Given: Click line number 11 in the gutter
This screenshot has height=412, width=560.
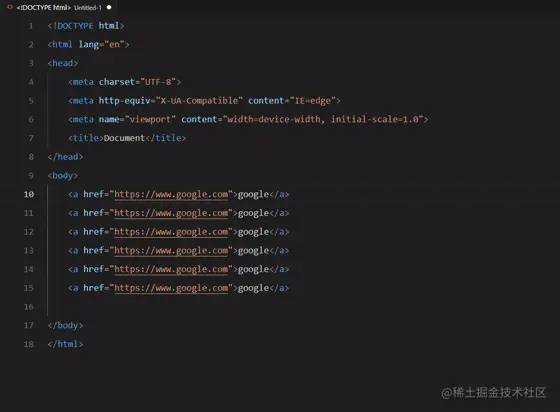Looking at the screenshot, I should (29, 213).
